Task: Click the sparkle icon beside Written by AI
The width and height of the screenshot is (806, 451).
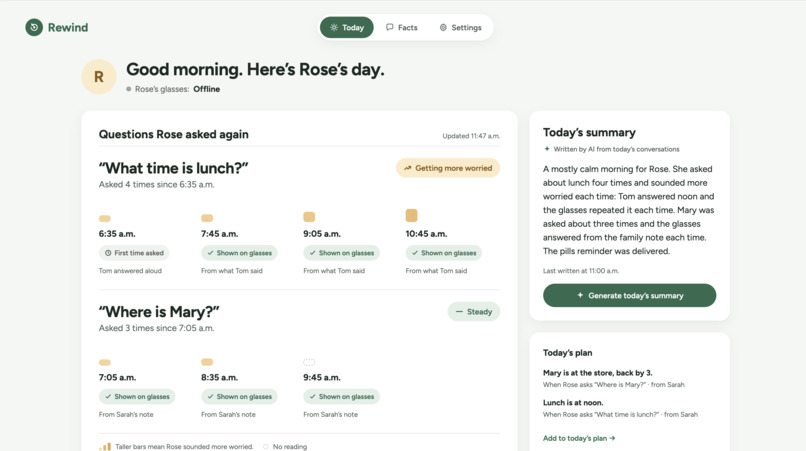Action: [x=547, y=149]
